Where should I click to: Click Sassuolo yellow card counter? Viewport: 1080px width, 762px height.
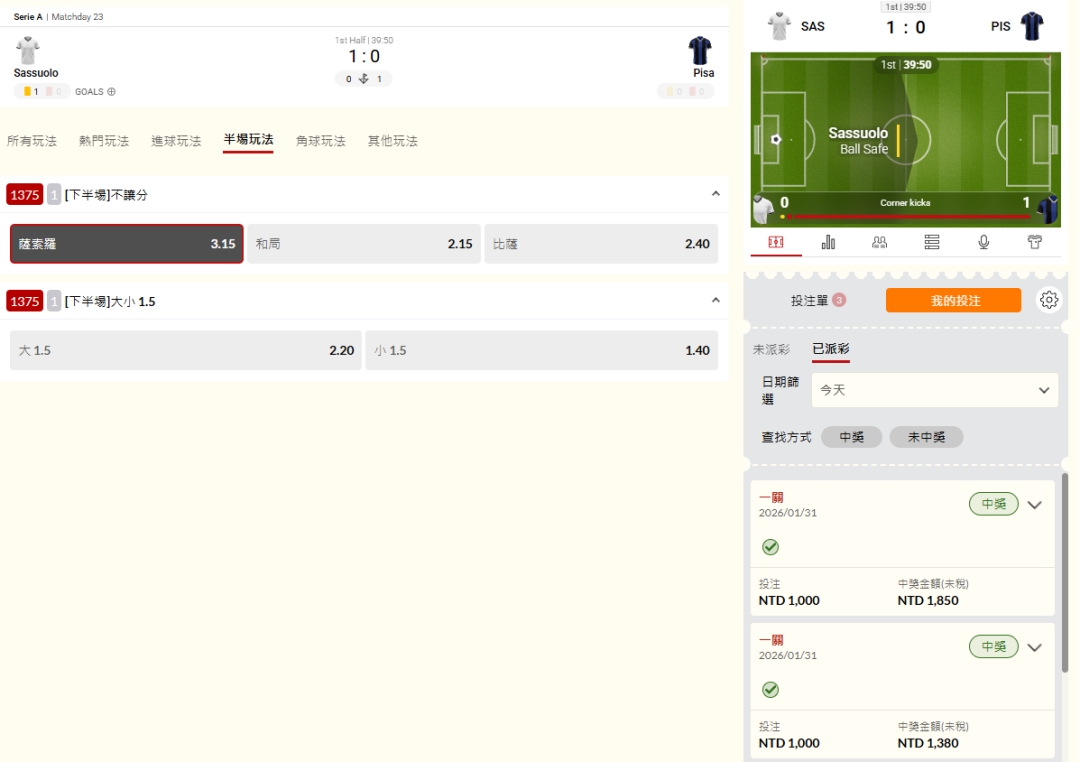tap(30, 92)
